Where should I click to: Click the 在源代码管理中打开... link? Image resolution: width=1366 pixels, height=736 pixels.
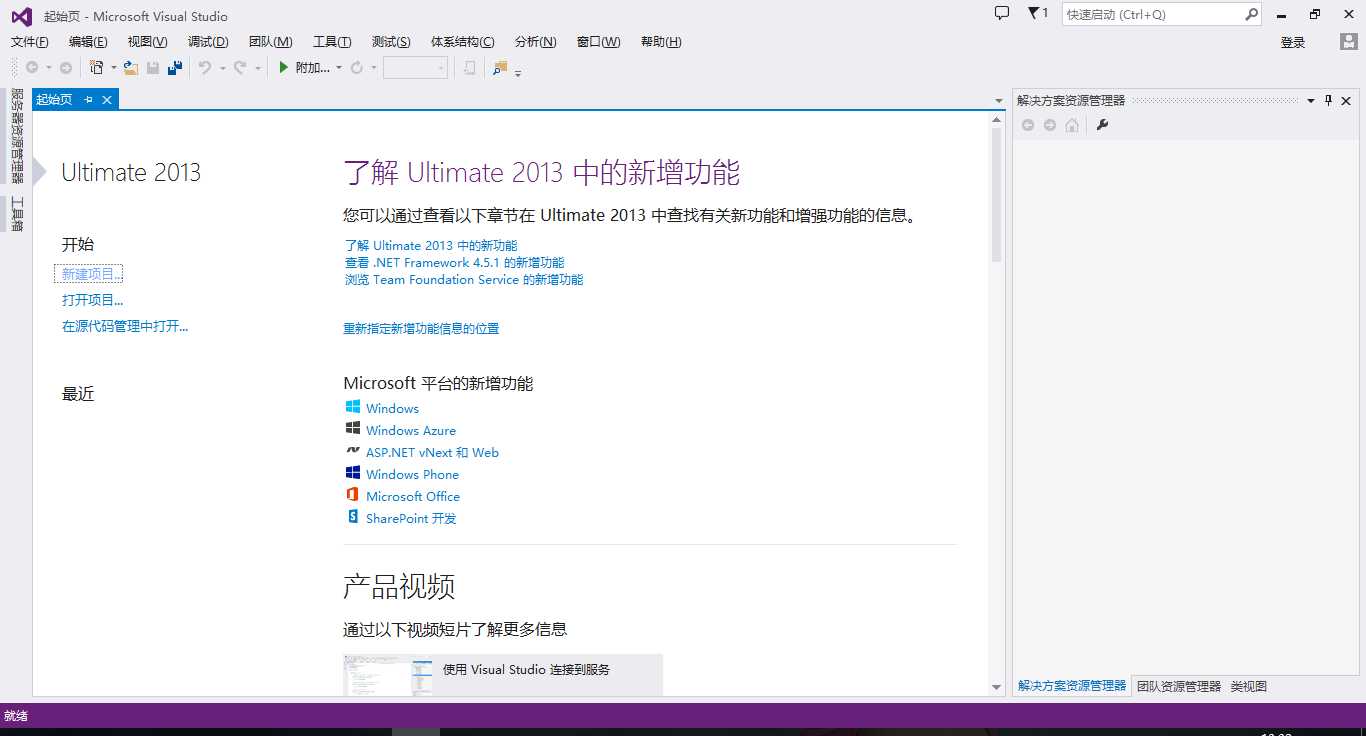[x=125, y=326]
